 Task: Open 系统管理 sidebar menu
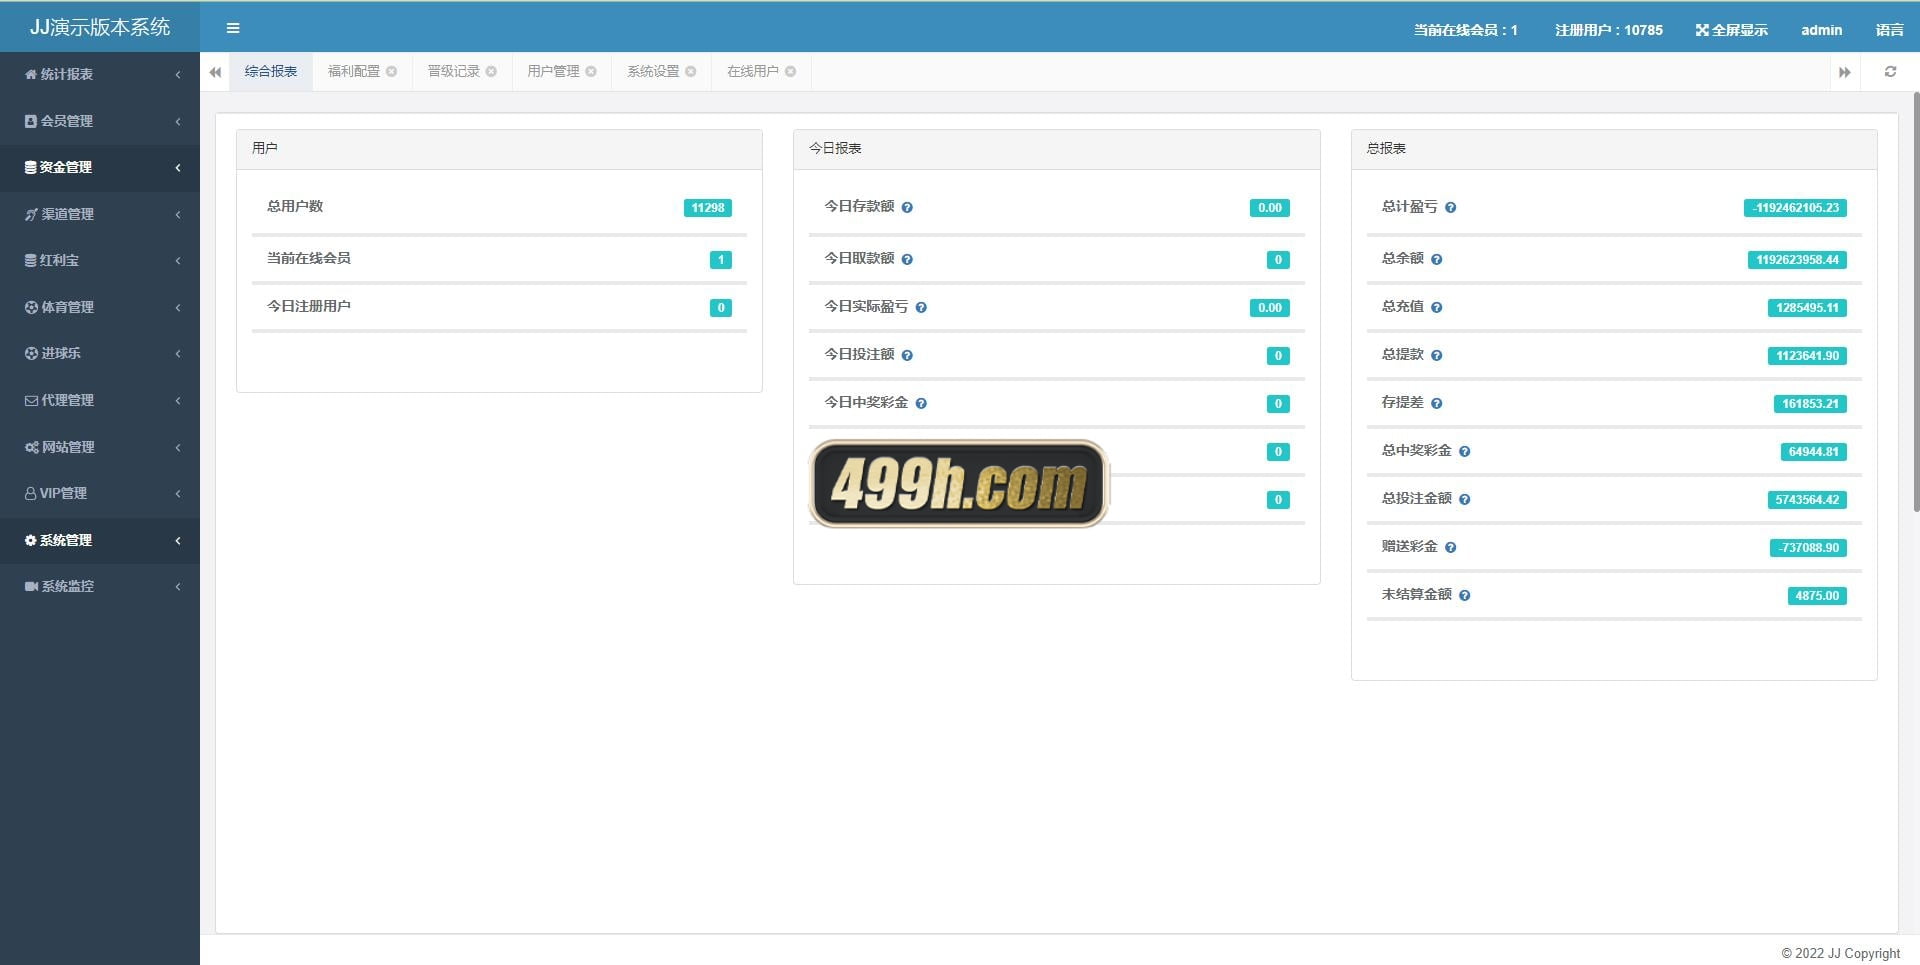click(100, 540)
